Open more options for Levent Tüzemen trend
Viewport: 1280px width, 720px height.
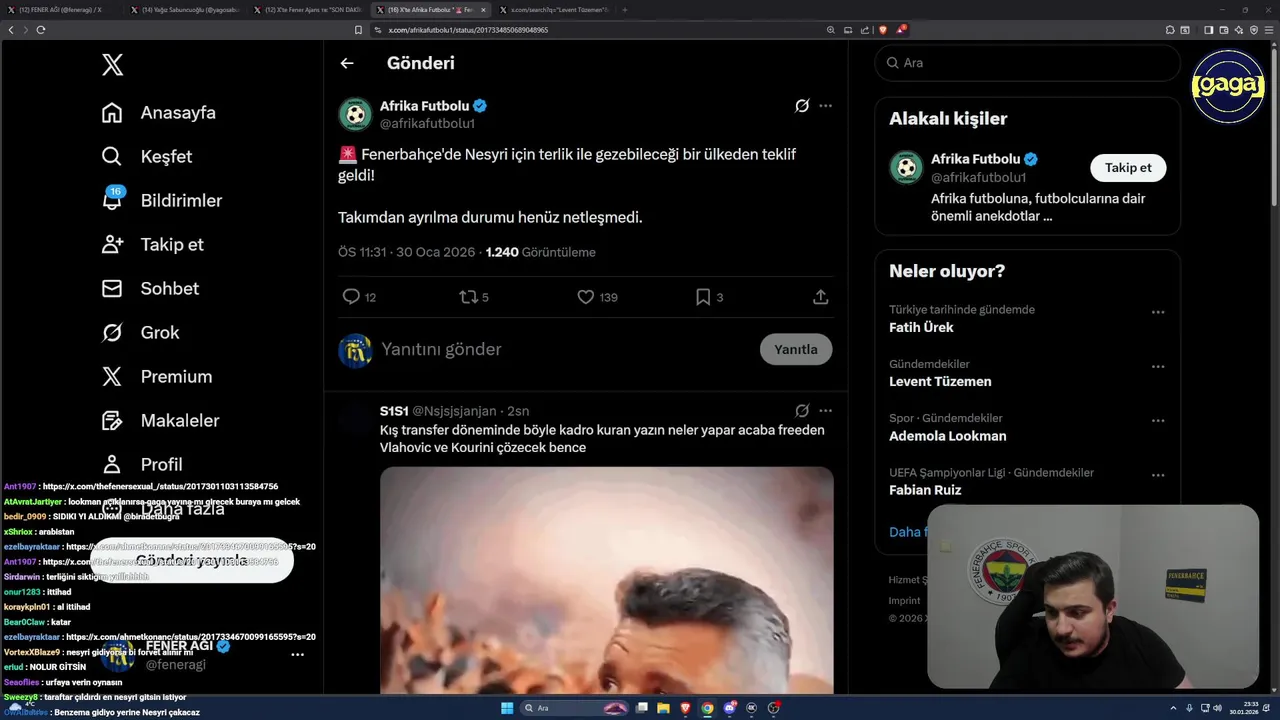(x=1158, y=366)
